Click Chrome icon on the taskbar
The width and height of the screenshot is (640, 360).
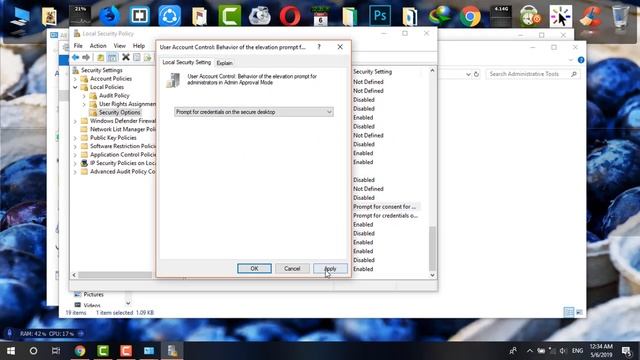(x=80, y=351)
